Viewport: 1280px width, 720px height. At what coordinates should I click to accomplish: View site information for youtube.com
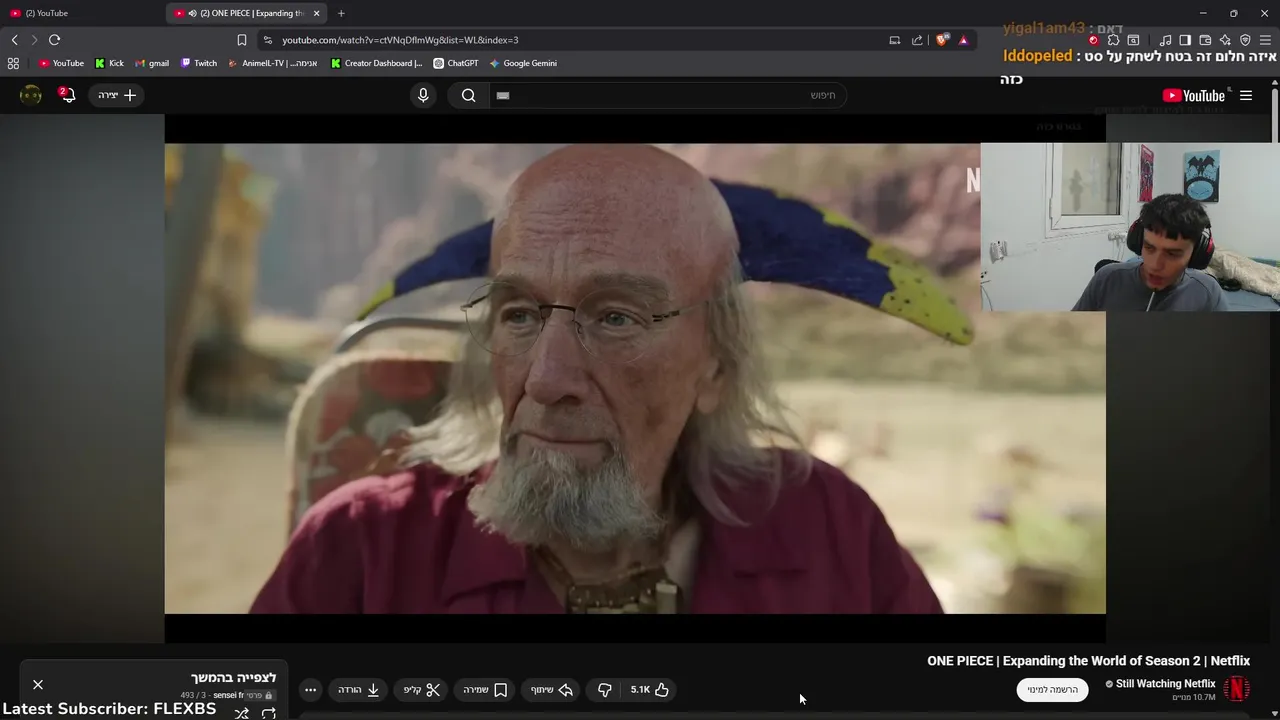click(x=267, y=40)
